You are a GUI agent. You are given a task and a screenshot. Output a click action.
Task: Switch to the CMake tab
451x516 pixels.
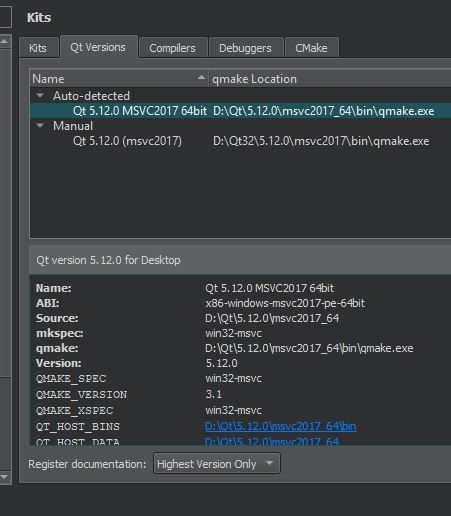pos(311,48)
